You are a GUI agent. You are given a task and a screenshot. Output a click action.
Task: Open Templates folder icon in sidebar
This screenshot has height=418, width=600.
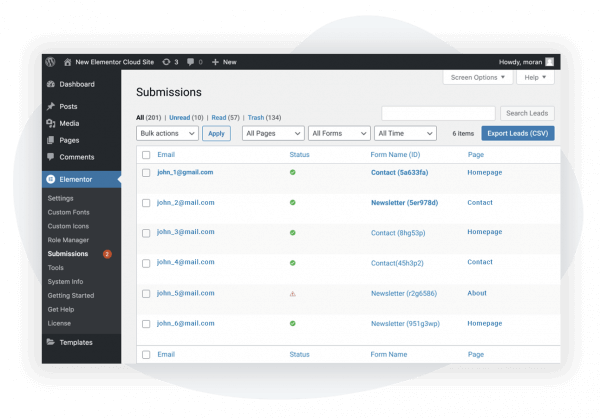(x=50, y=343)
